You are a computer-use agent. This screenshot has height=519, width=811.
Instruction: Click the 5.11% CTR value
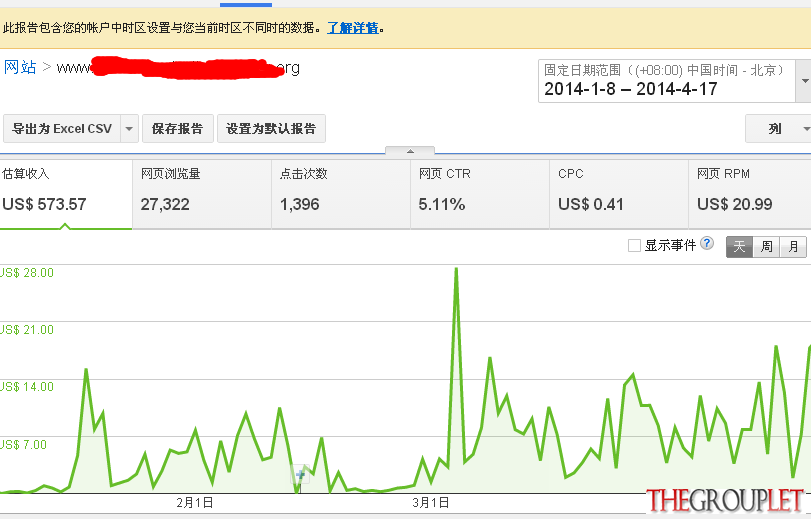pos(442,204)
